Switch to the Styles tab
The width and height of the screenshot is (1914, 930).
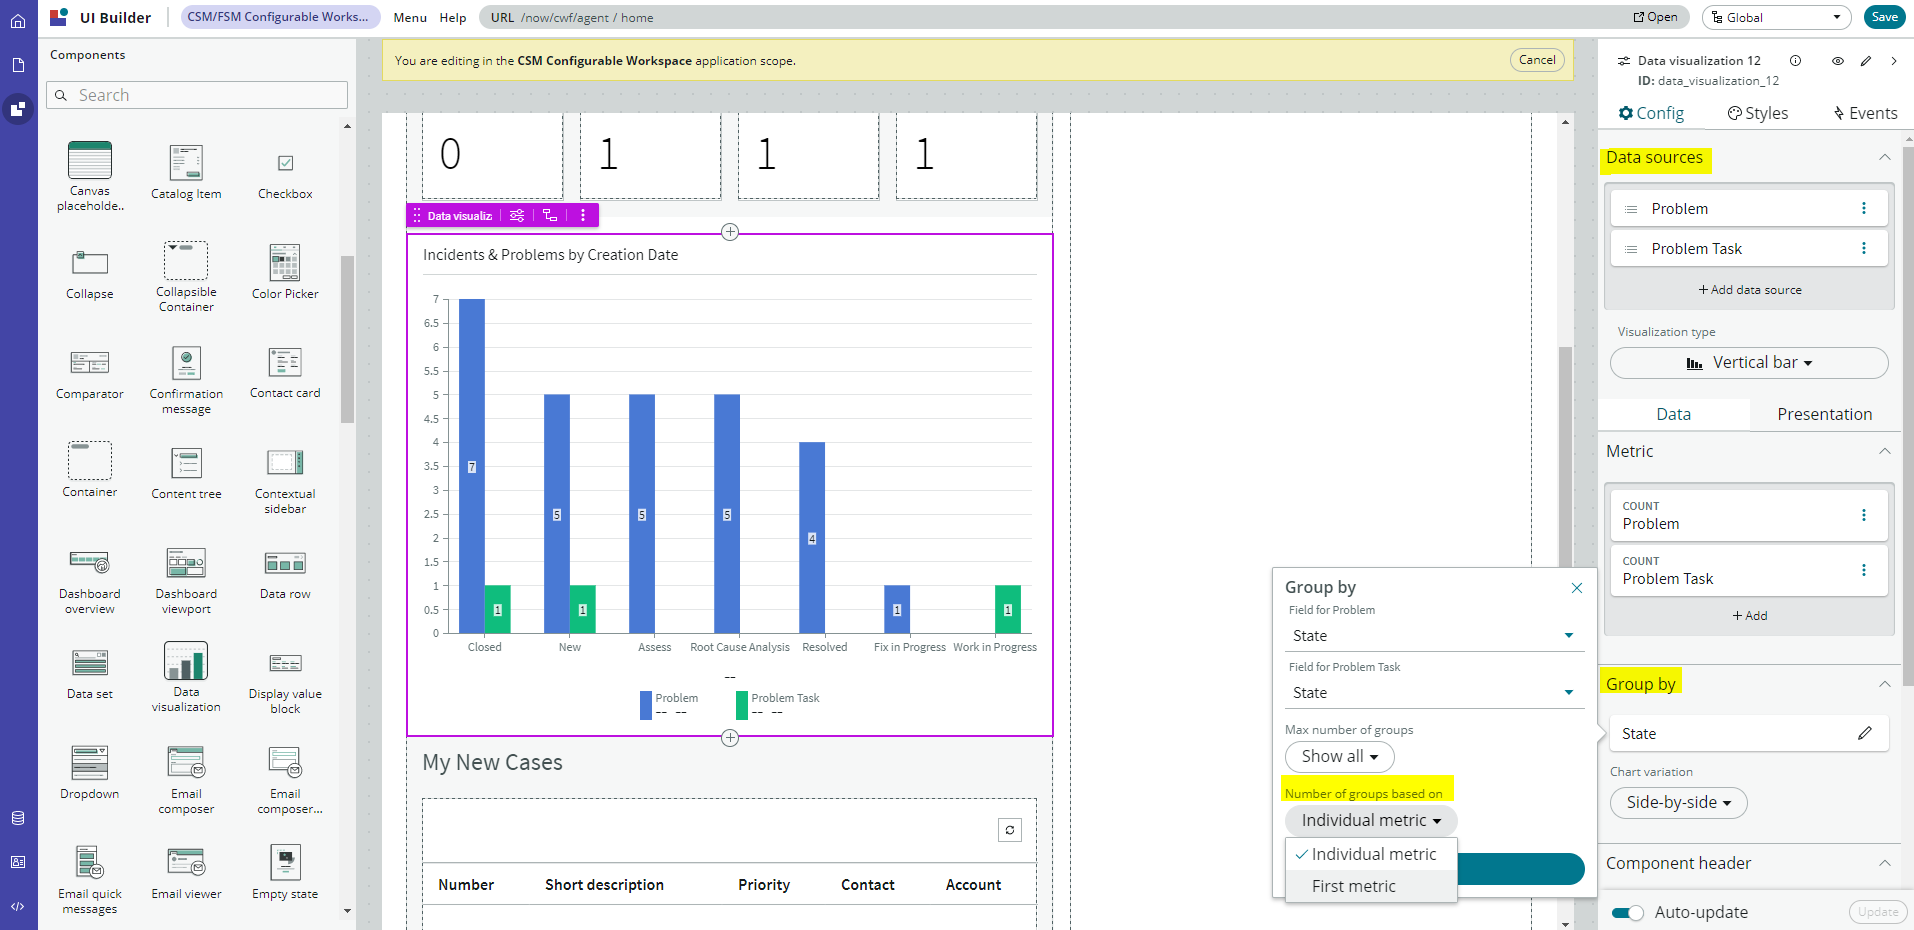pos(1757,114)
